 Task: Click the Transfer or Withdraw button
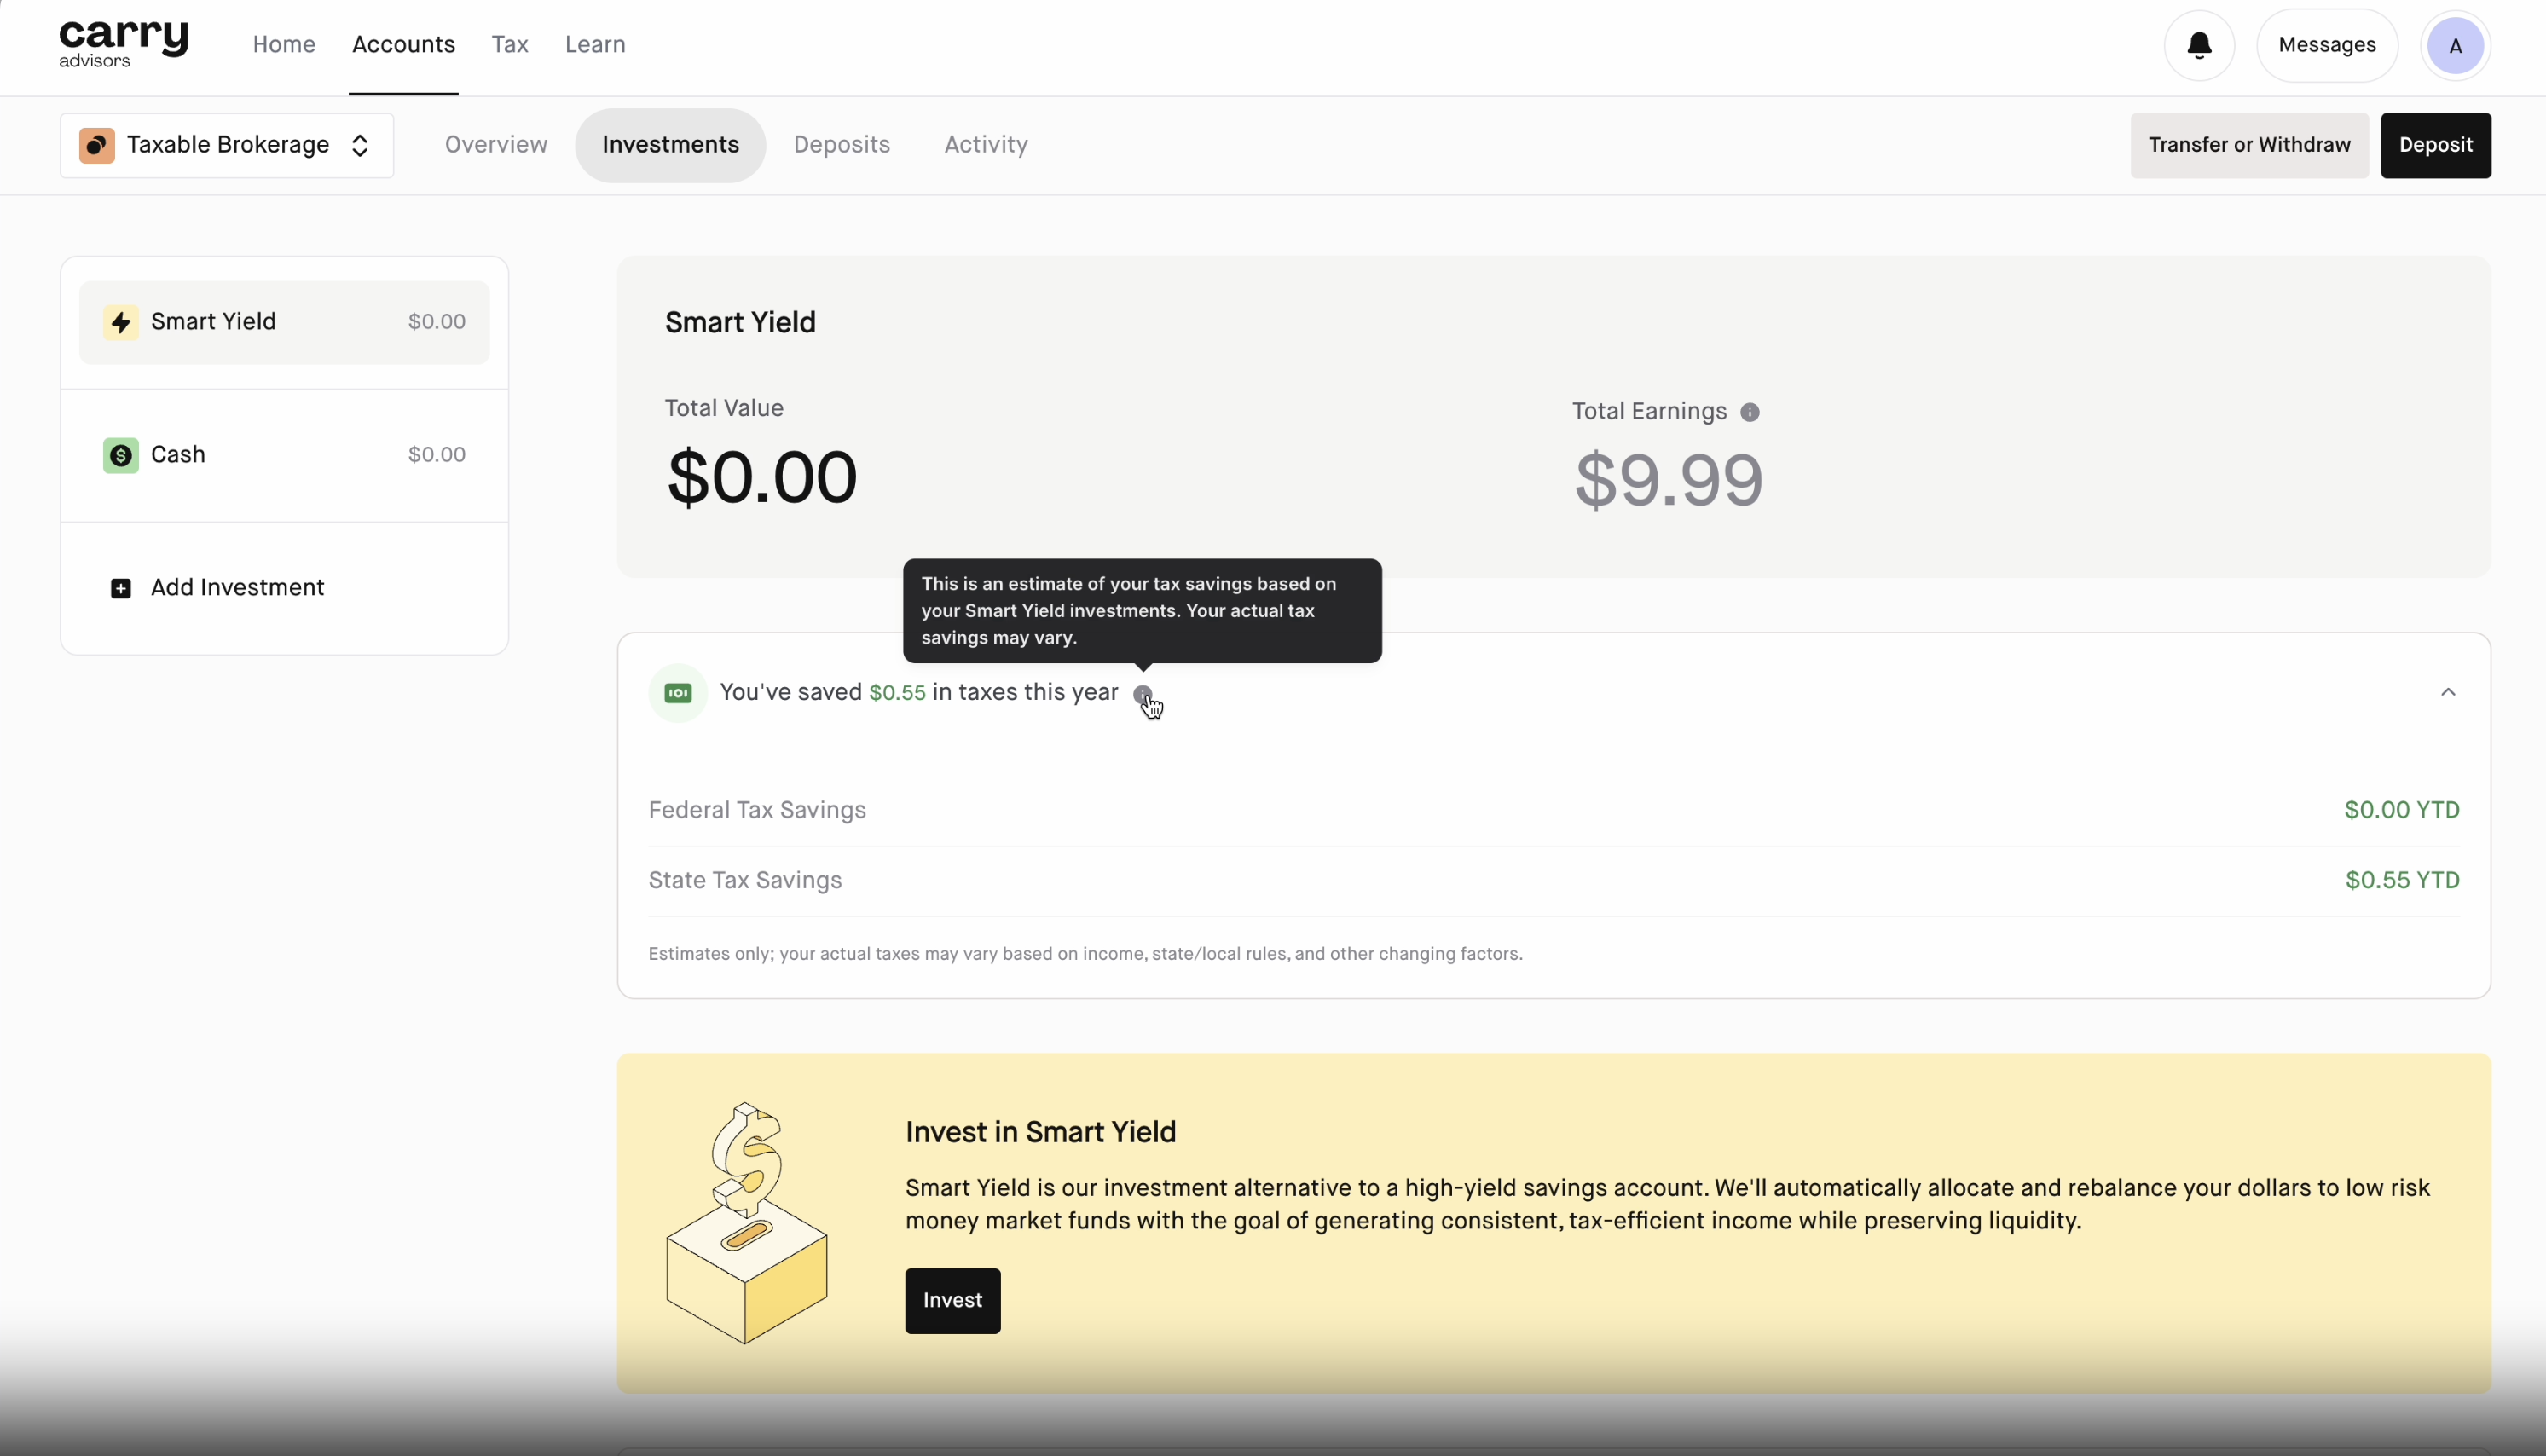point(2248,145)
